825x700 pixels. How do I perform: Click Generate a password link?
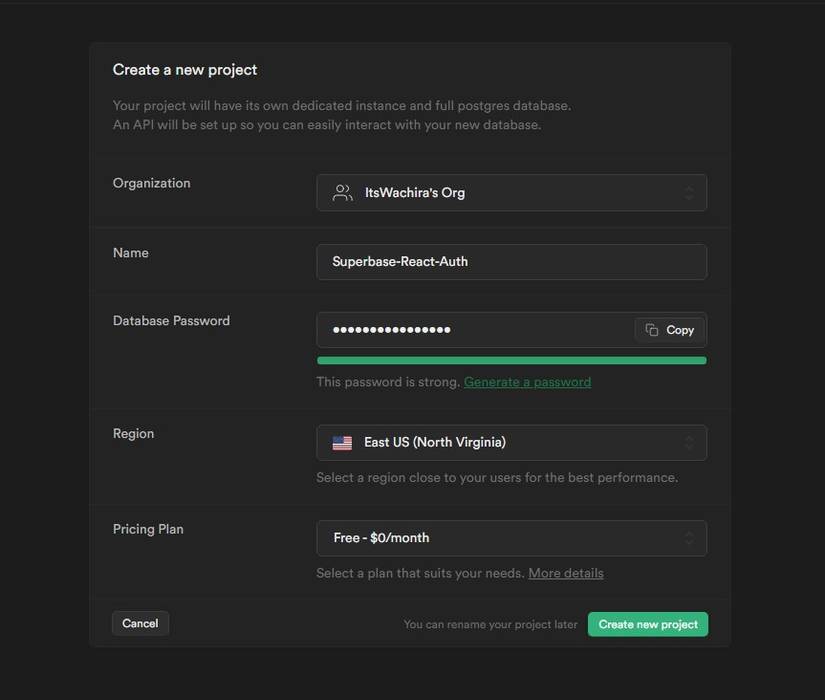coord(527,382)
